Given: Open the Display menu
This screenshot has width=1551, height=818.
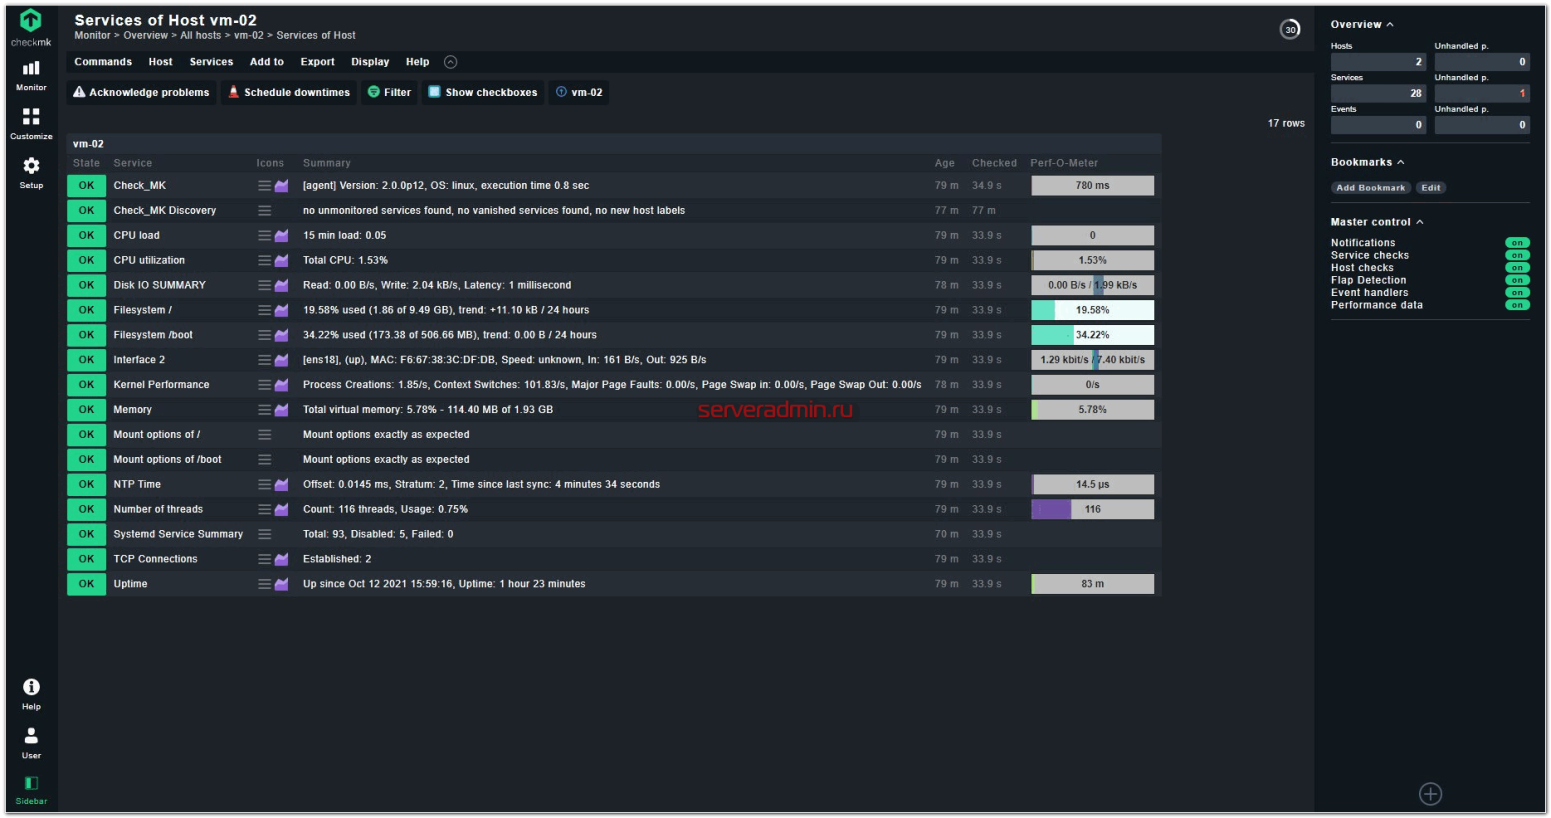Looking at the screenshot, I should pos(370,62).
